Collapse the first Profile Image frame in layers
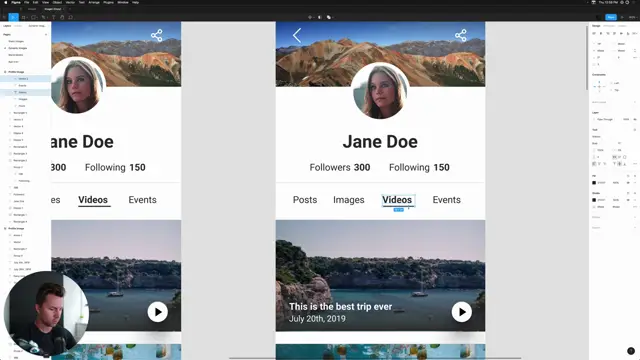The height and width of the screenshot is (360, 640). [x=5, y=72]
